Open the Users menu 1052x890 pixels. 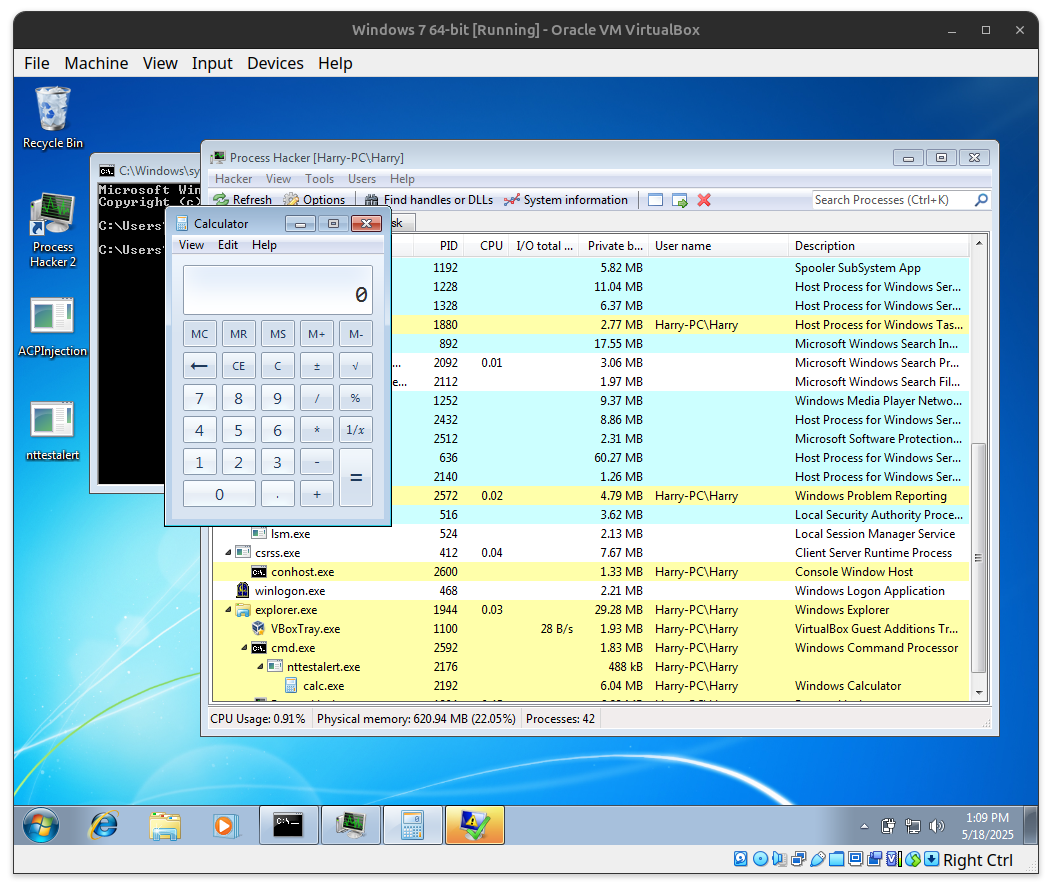point(362,179)
